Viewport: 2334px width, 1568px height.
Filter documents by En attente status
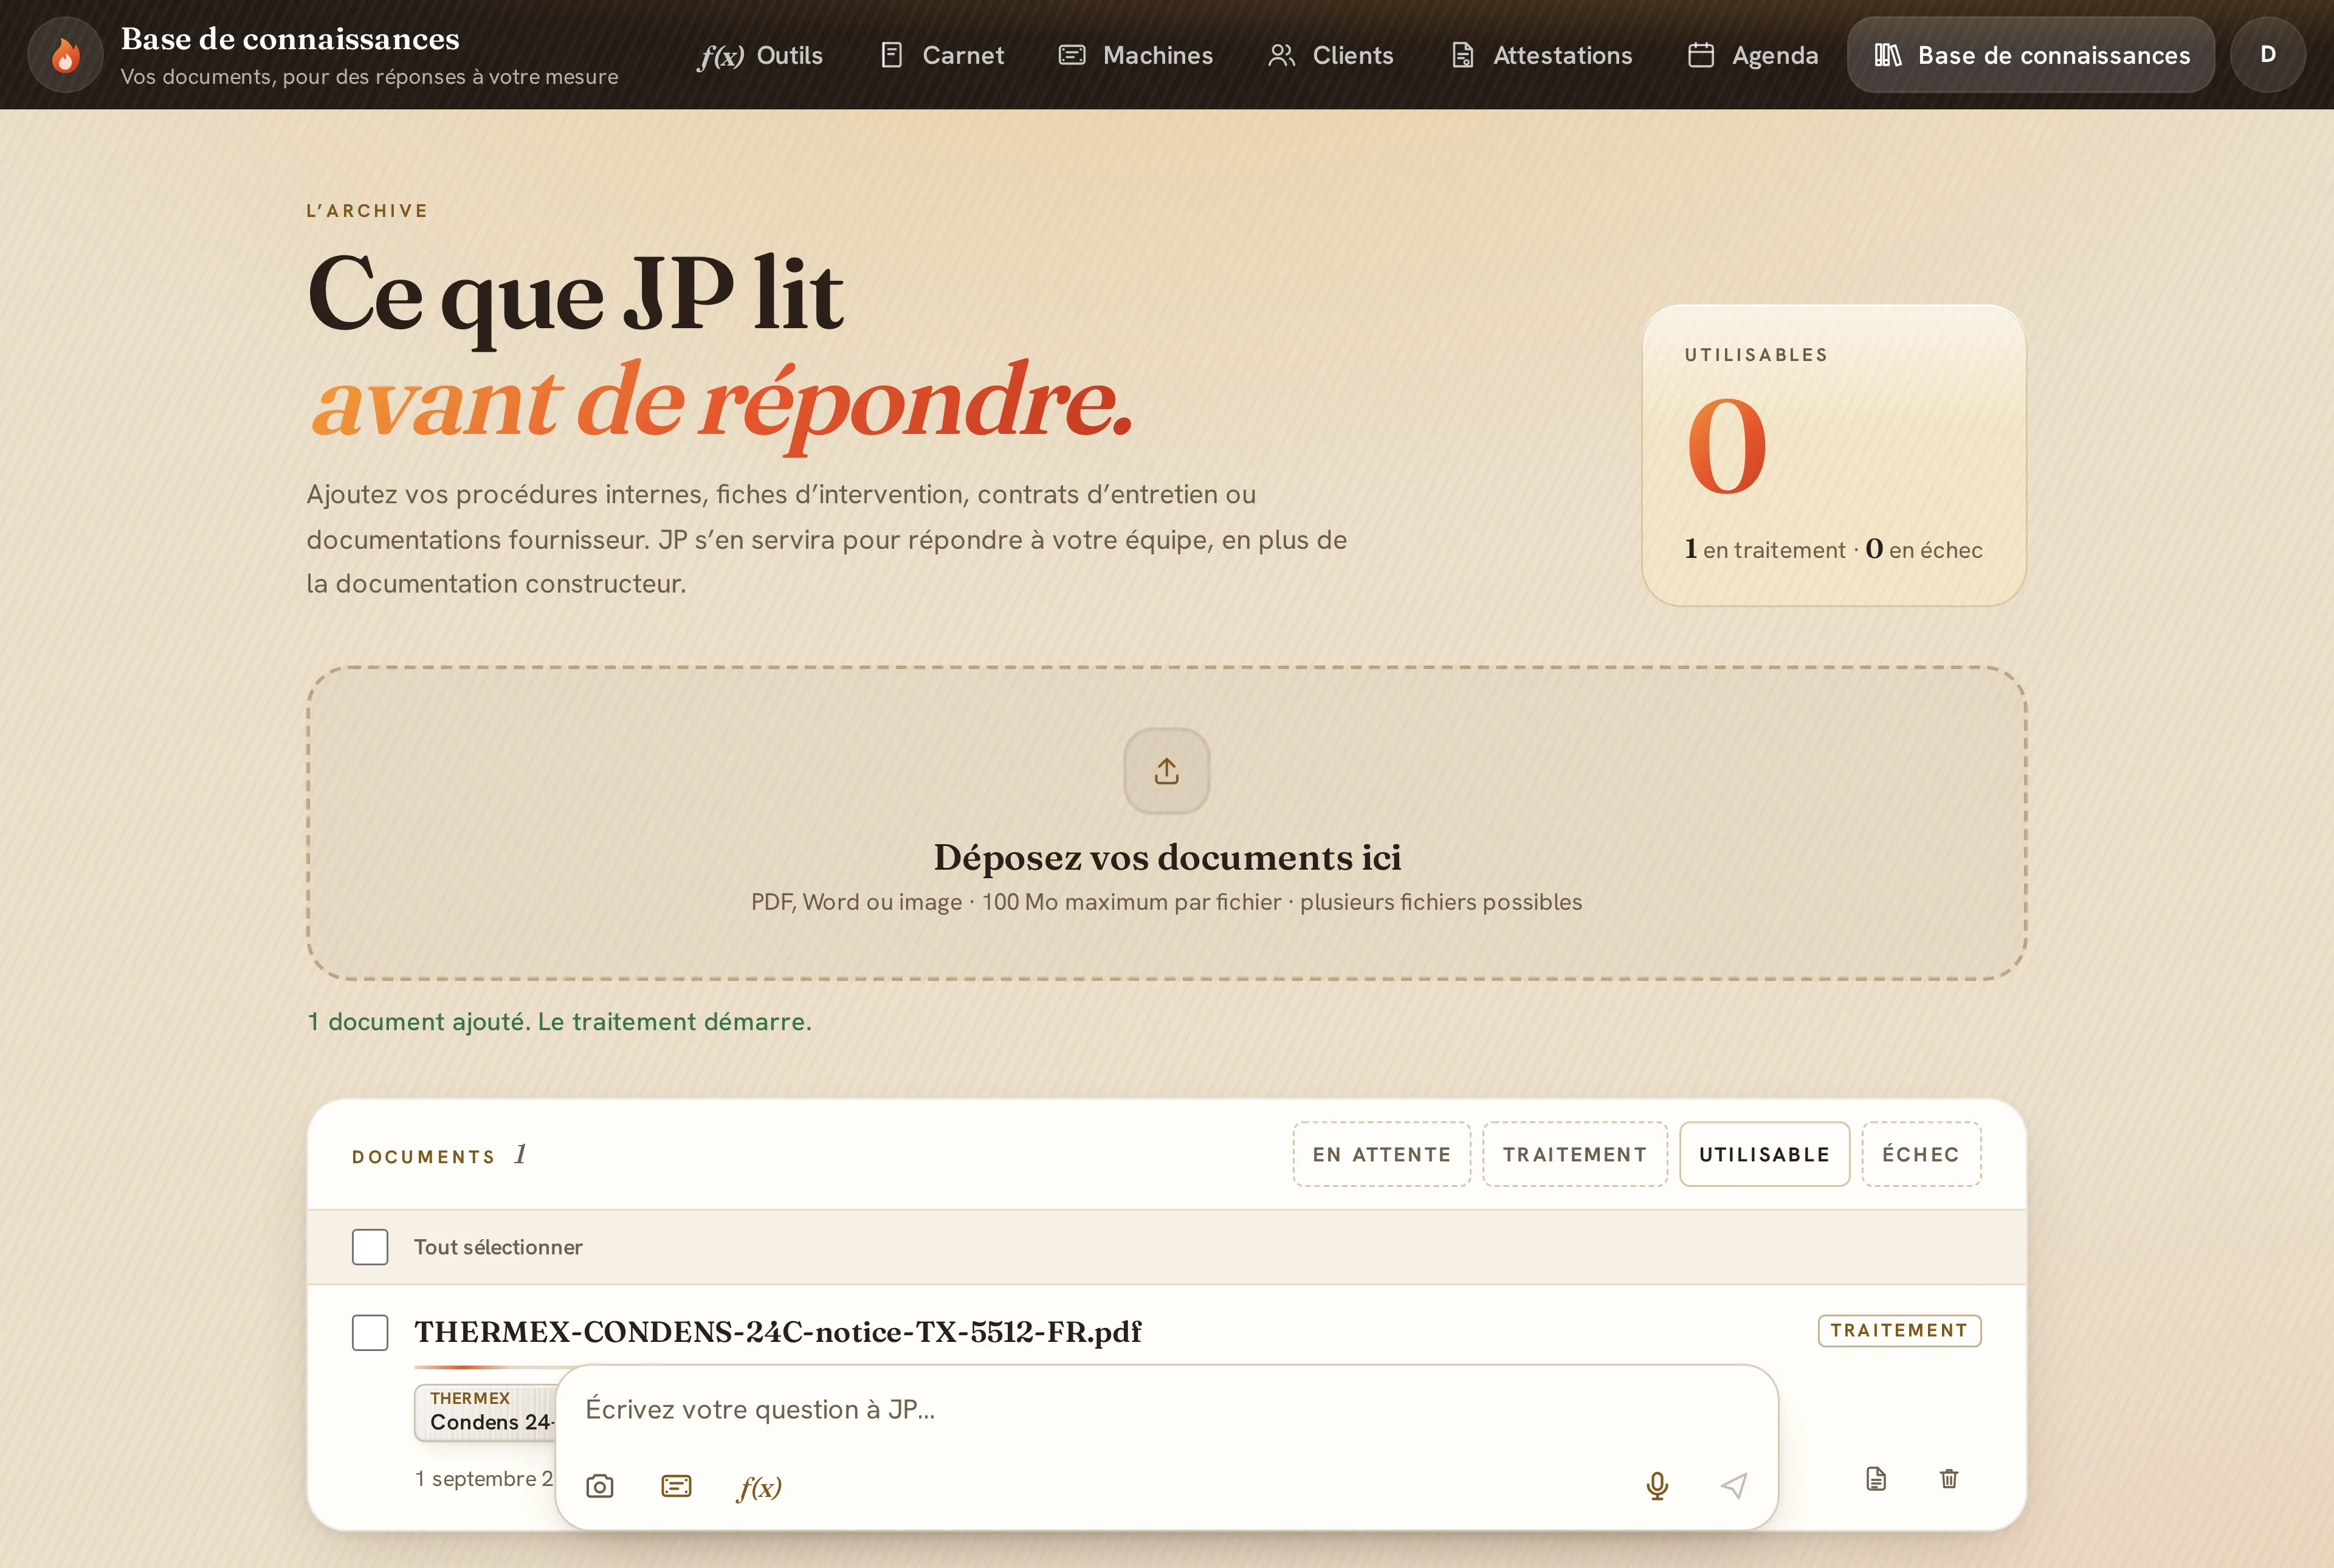(1381, 1154)
